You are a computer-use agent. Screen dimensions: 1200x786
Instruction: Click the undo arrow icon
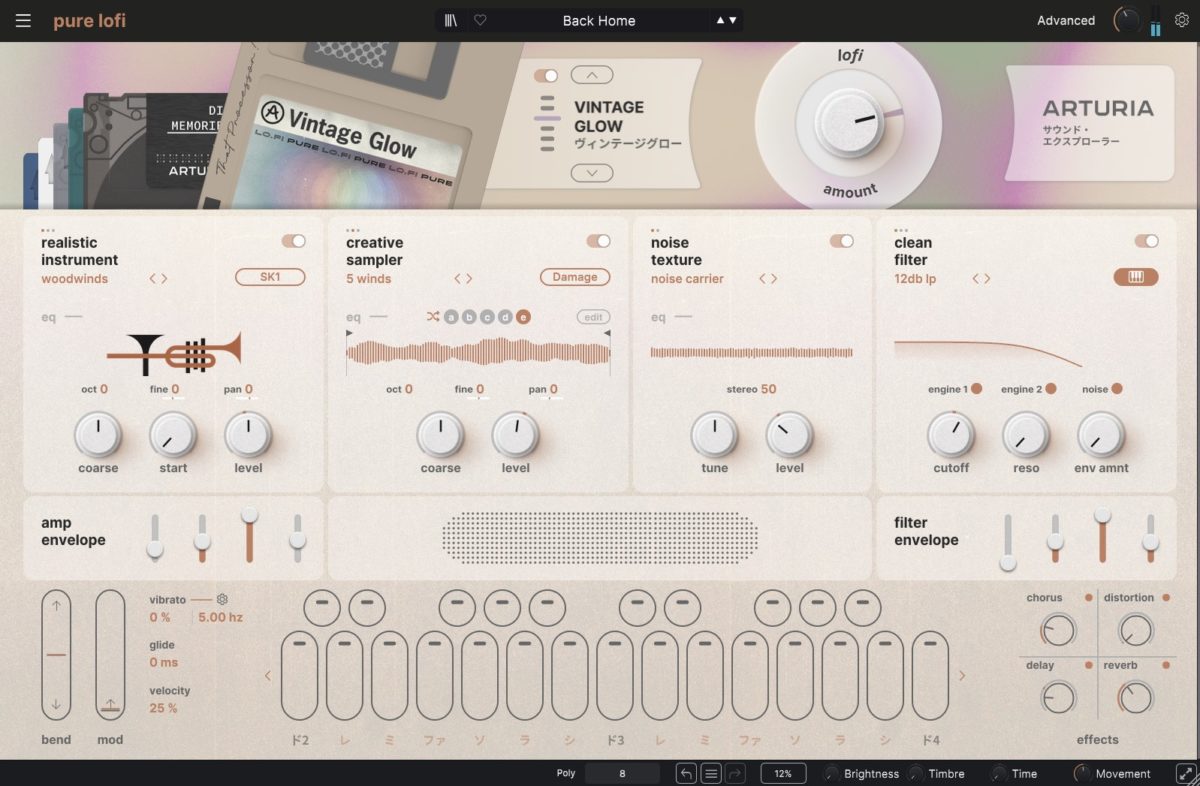[x=686, y=773]
